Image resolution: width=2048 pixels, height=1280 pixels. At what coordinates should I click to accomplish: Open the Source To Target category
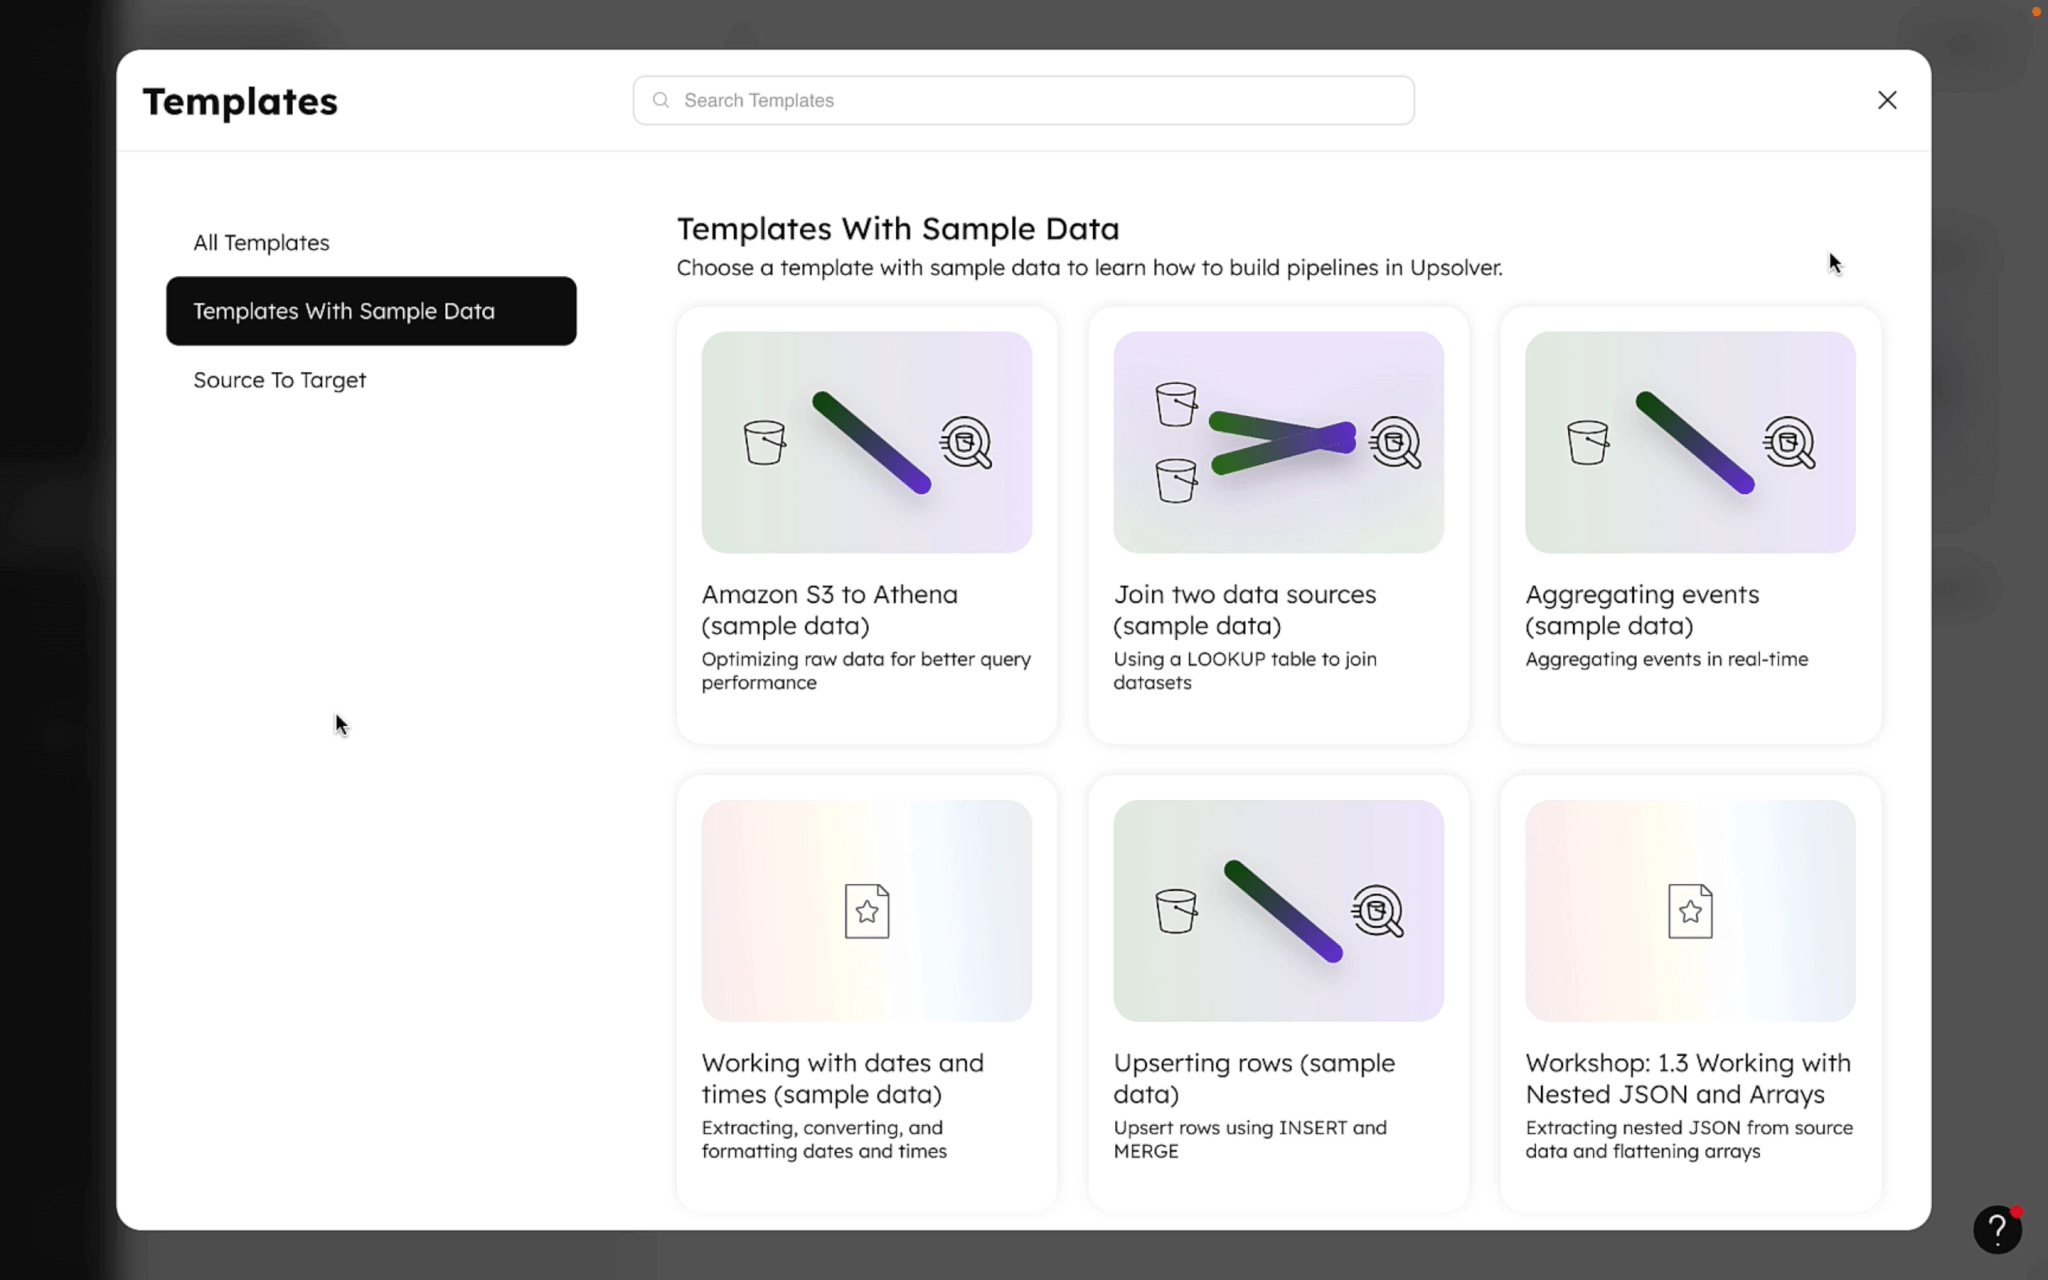tap(280, 380)
